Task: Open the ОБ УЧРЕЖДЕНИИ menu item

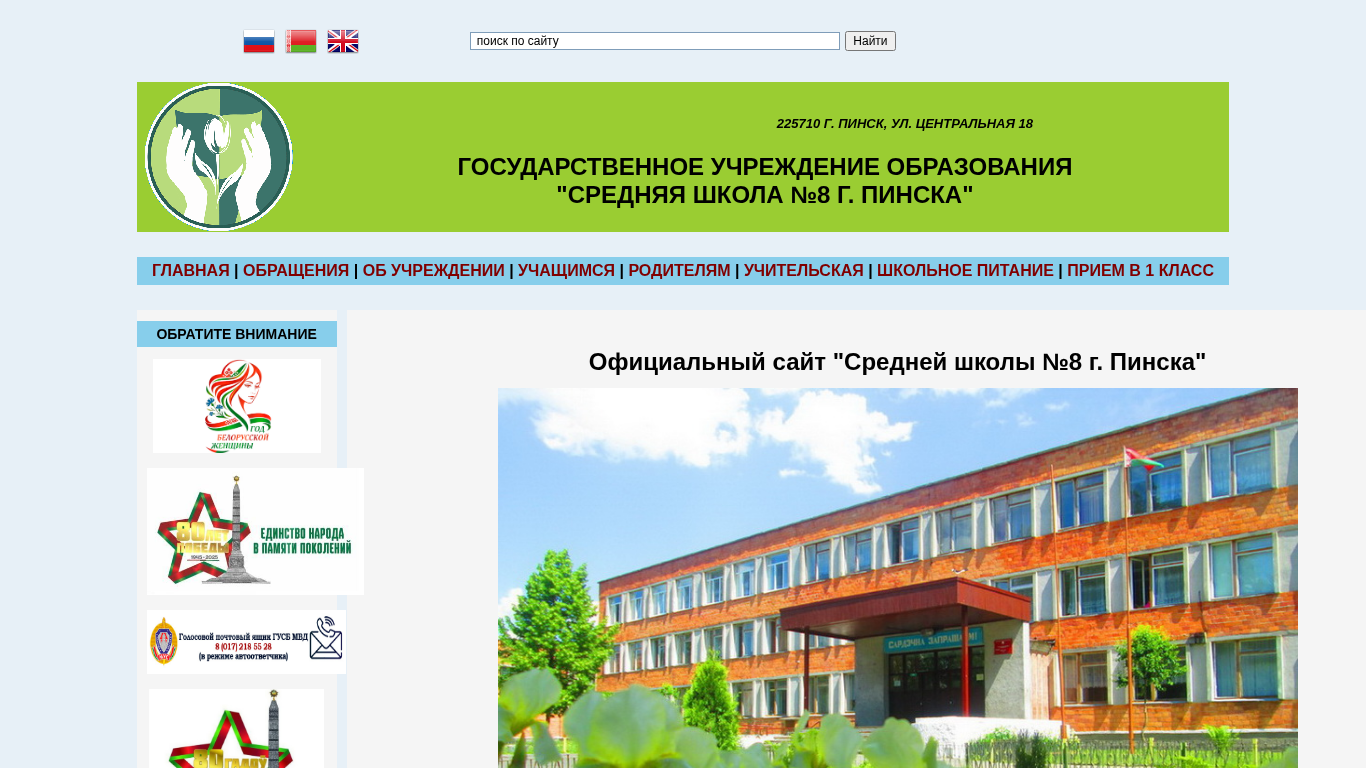Action: point(434,271)
